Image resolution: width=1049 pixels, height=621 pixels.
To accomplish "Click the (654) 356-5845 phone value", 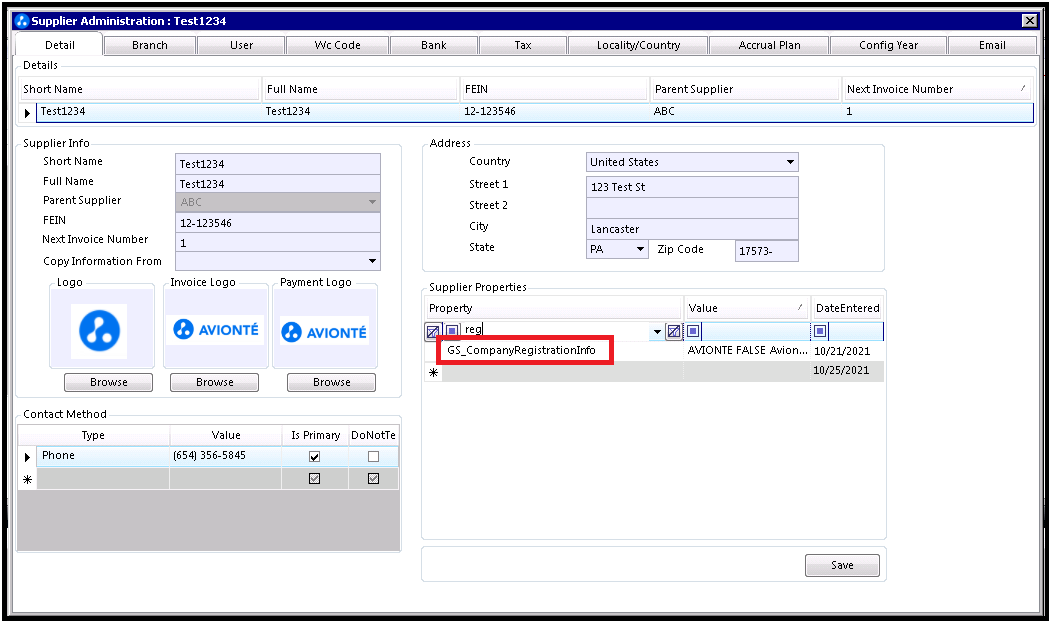I will click(x=209, y=456).
